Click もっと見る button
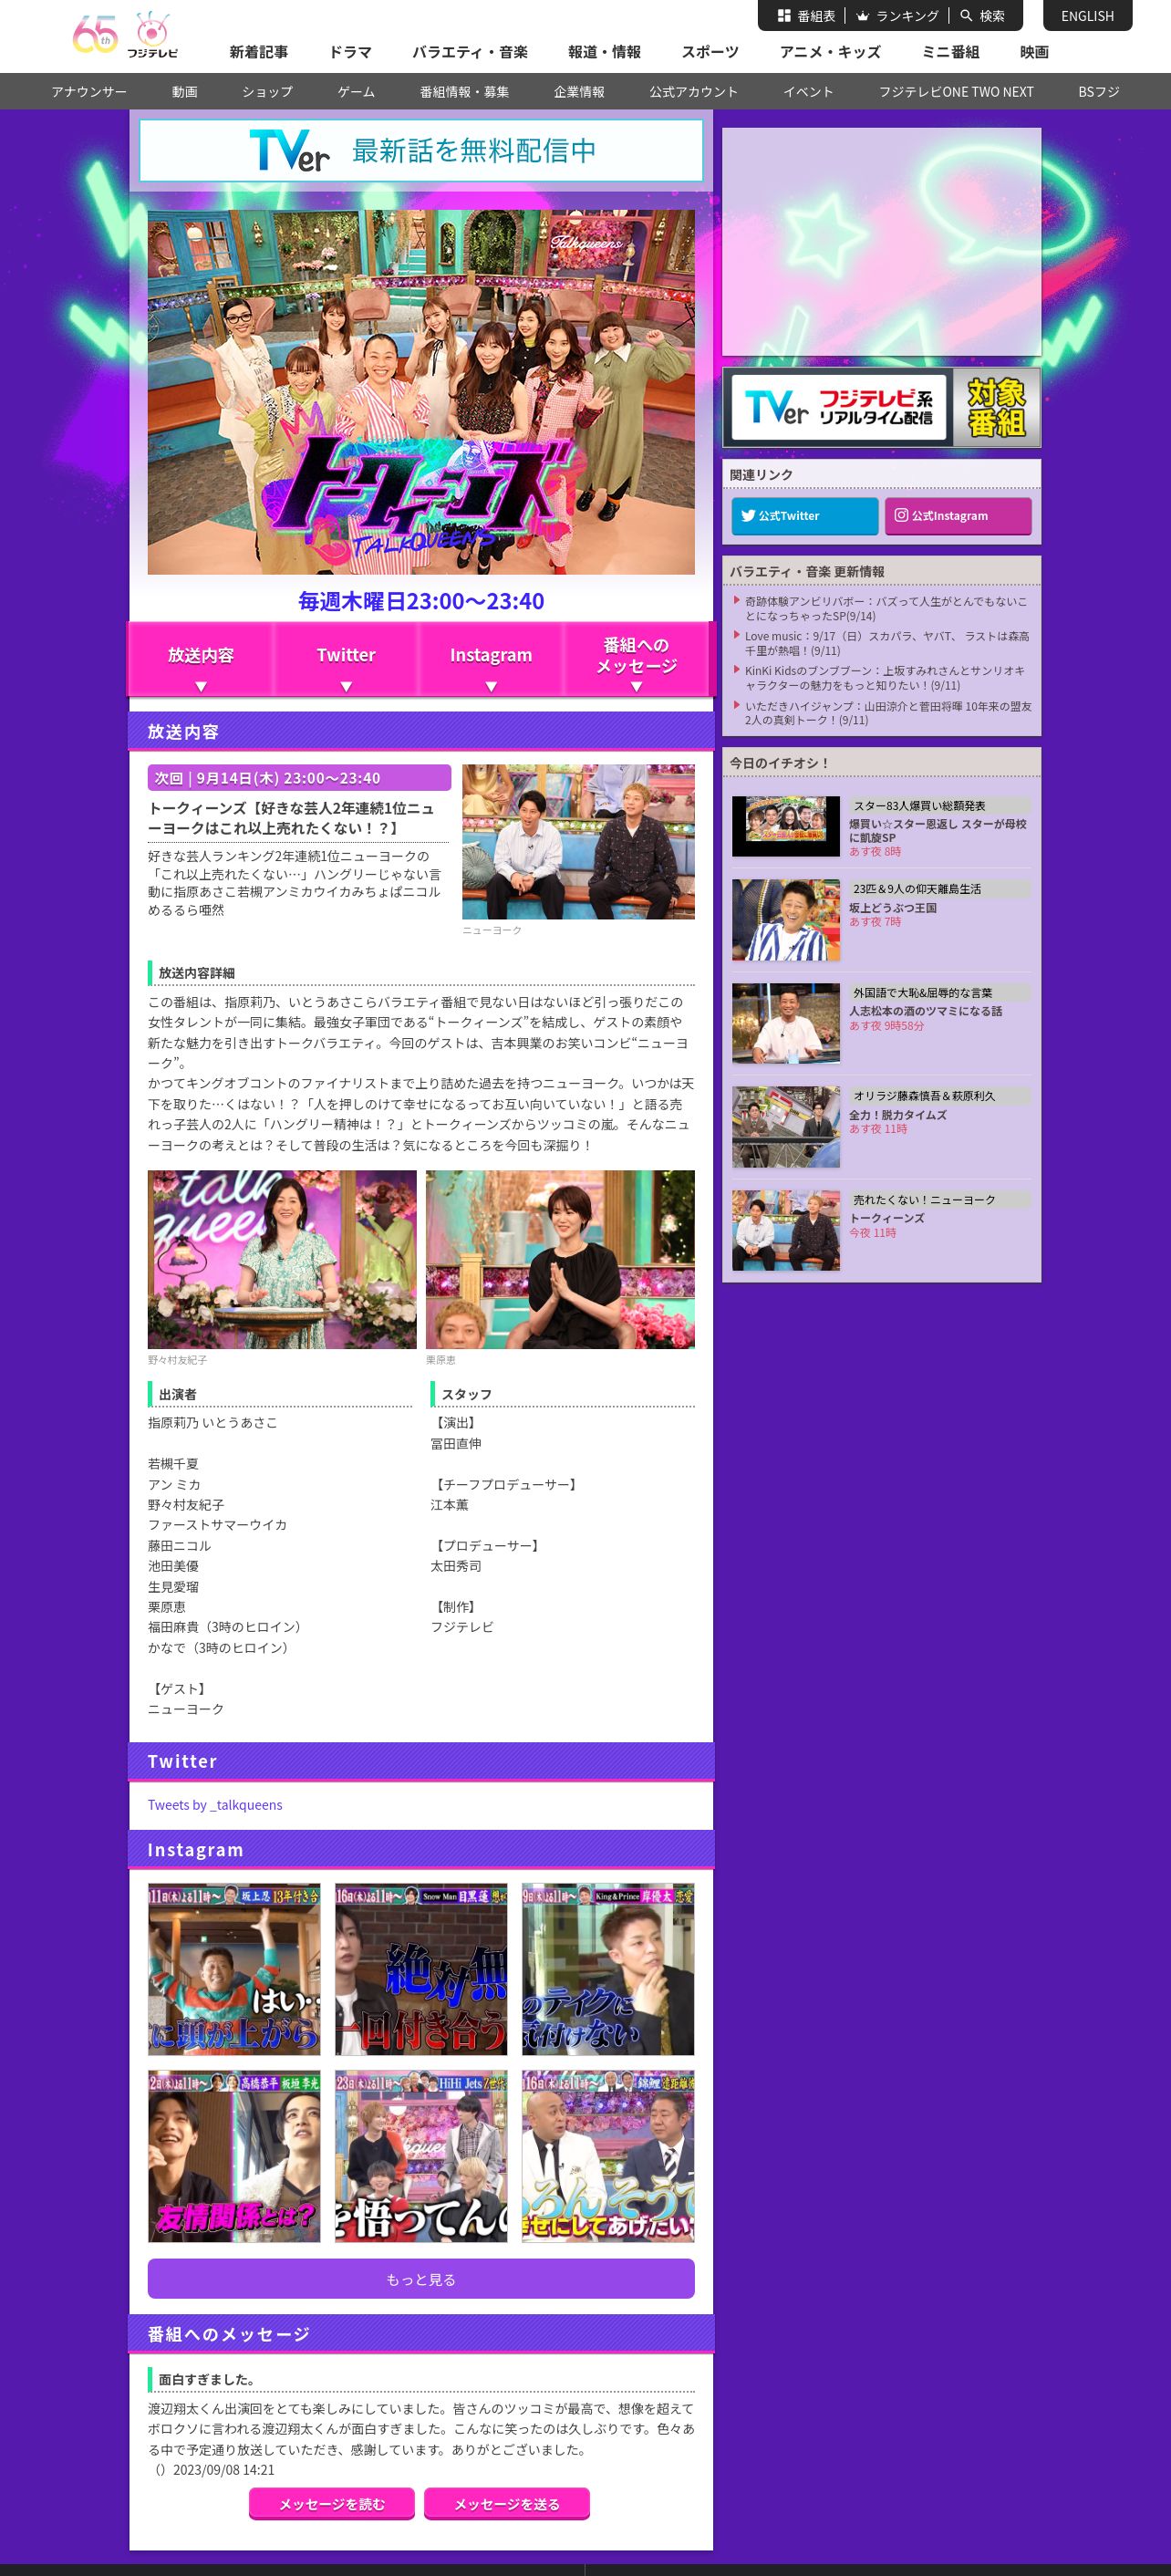This screenshot has height=2576, width=1171. (421, 2279)
